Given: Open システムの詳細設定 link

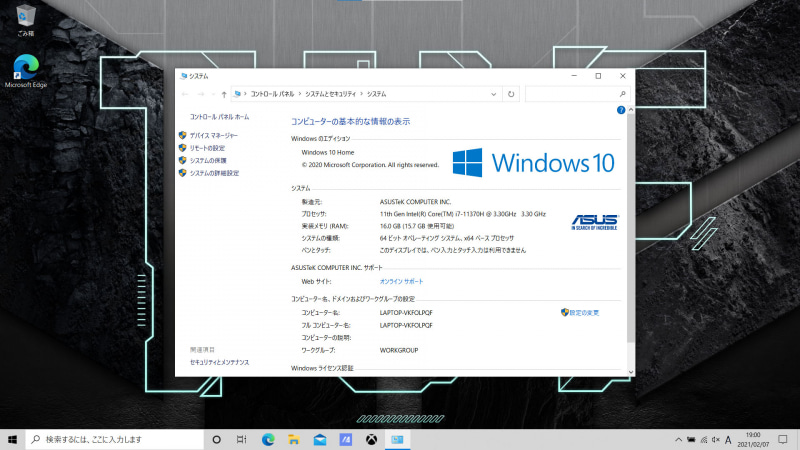Looking at the screenshot, I should 214,173.
